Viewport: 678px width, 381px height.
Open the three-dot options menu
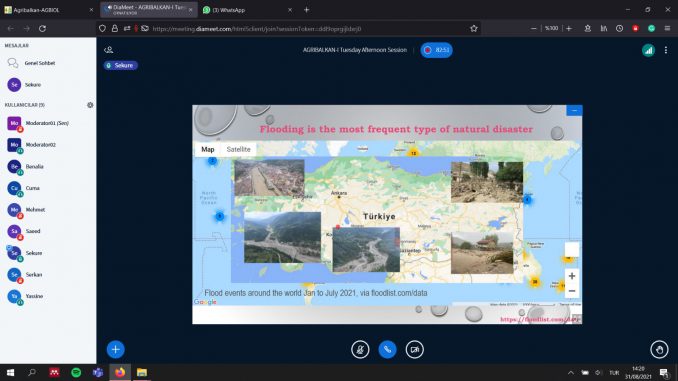tap(666, 50)
